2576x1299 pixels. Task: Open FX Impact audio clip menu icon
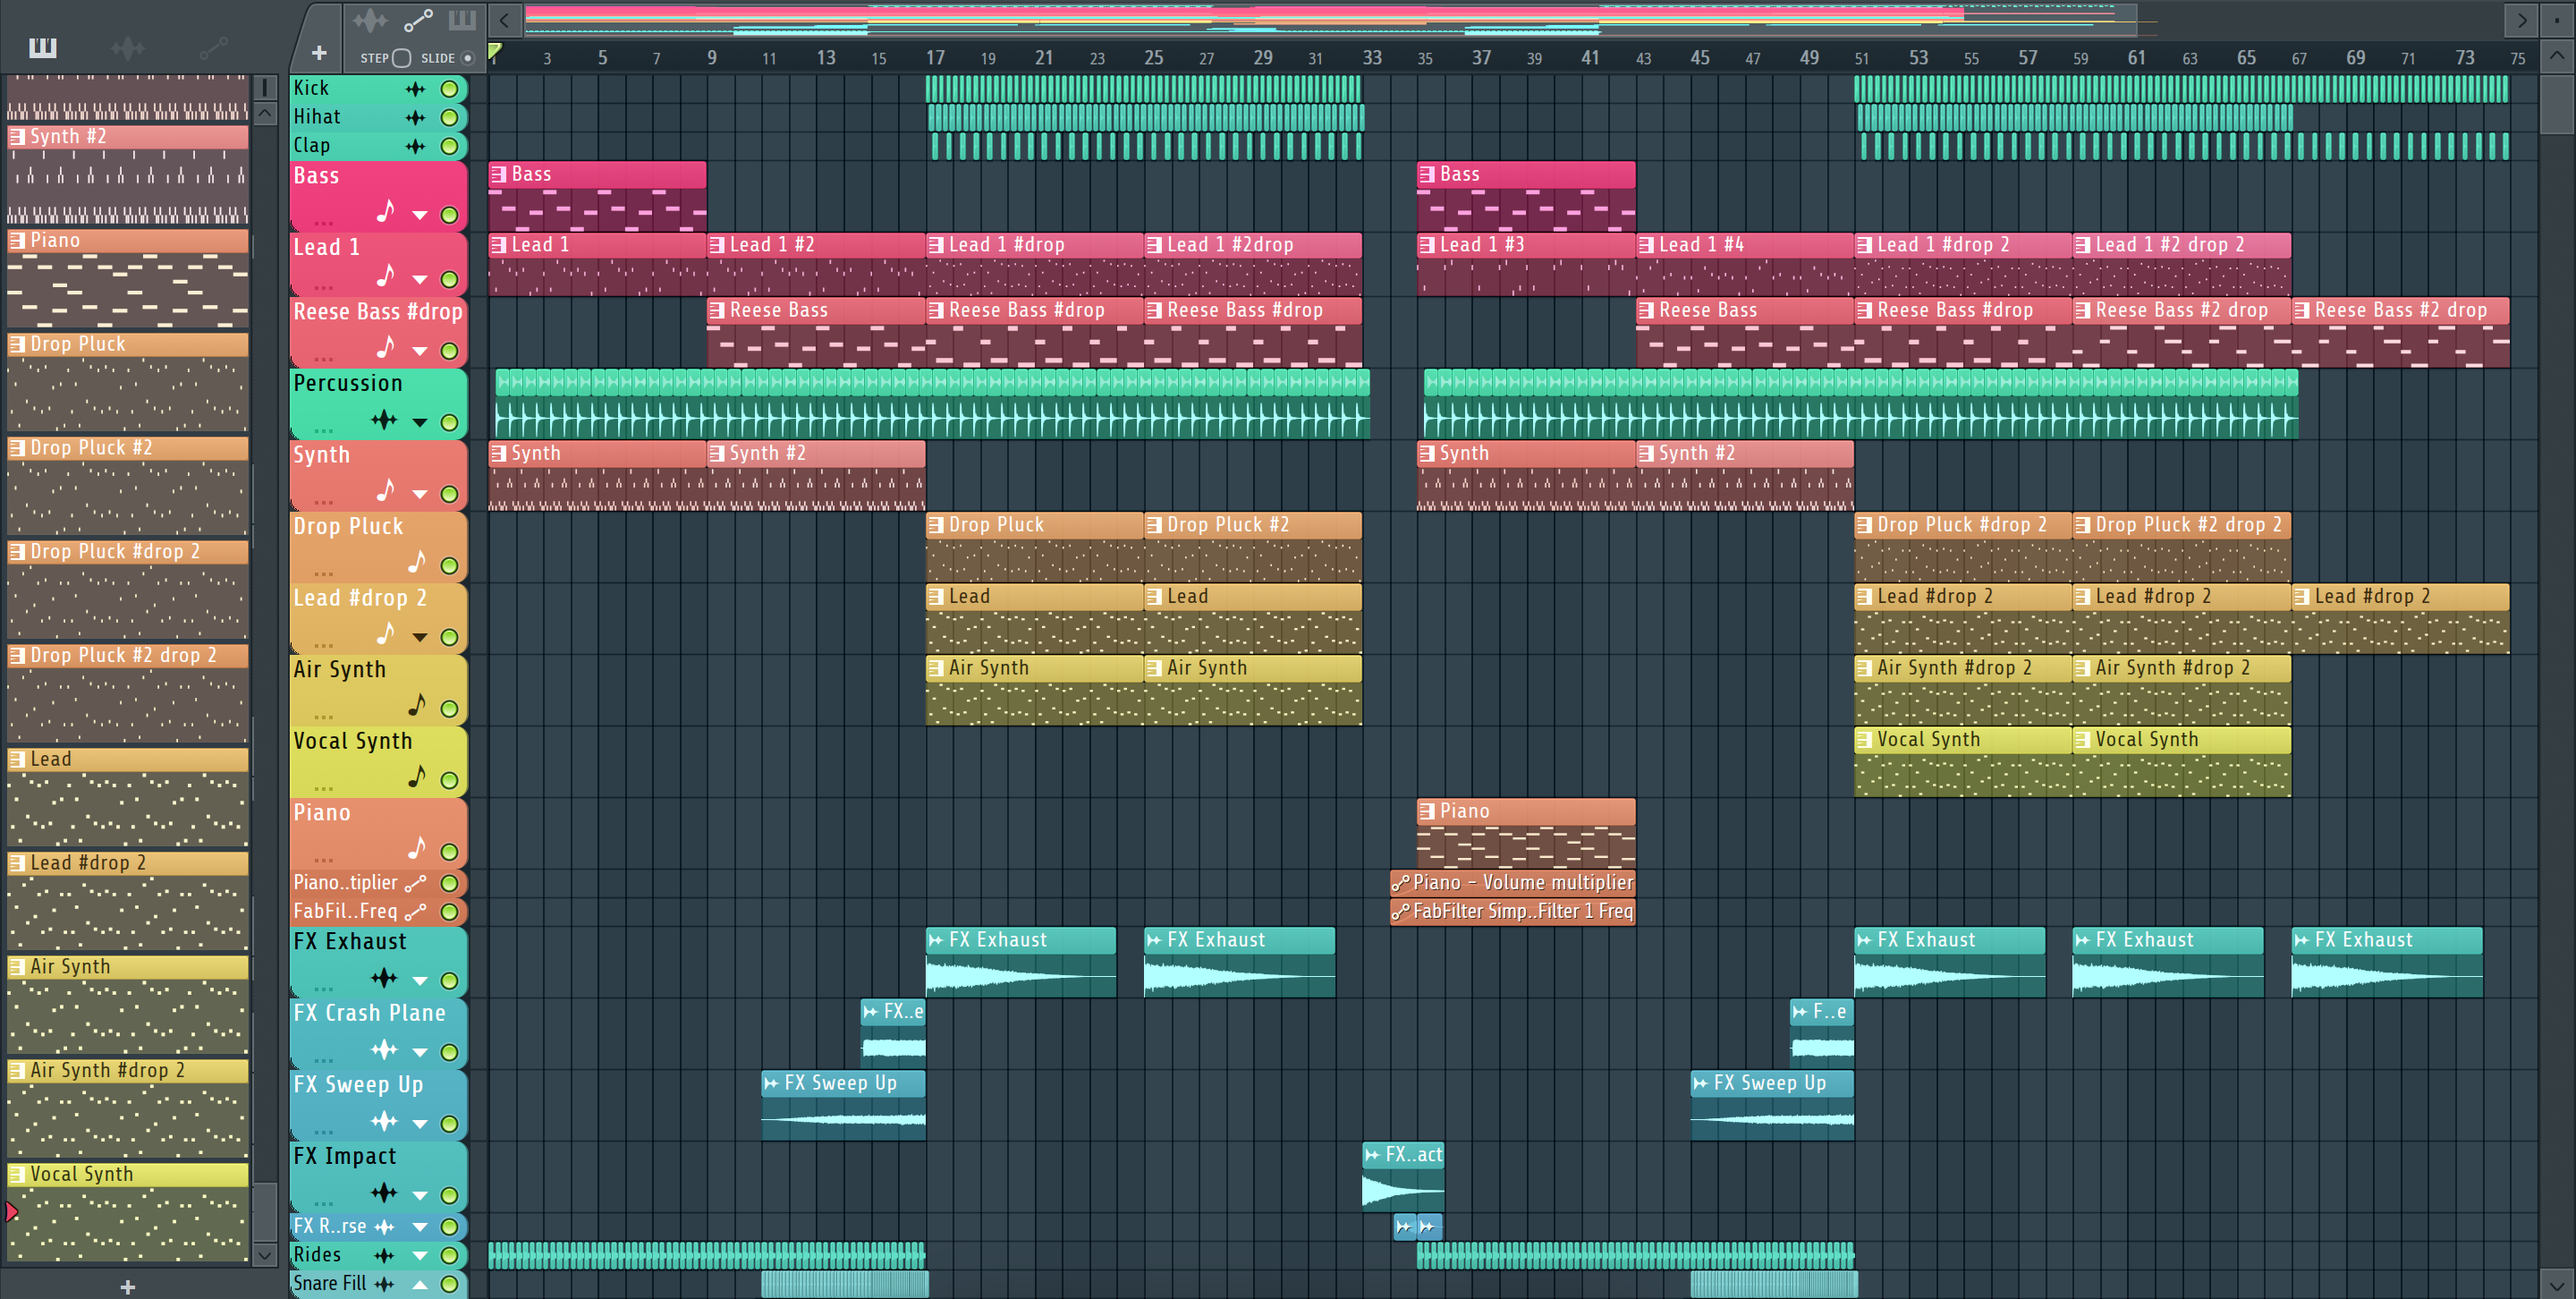[x=1373, y=1155]
